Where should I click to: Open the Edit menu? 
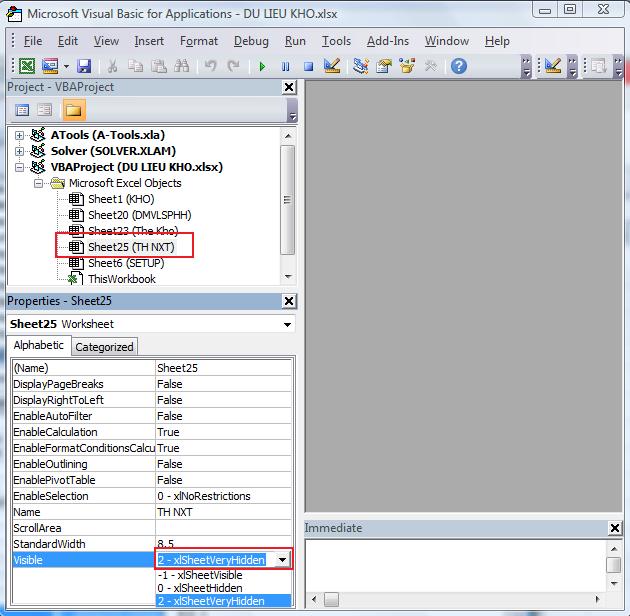[68, 41]
